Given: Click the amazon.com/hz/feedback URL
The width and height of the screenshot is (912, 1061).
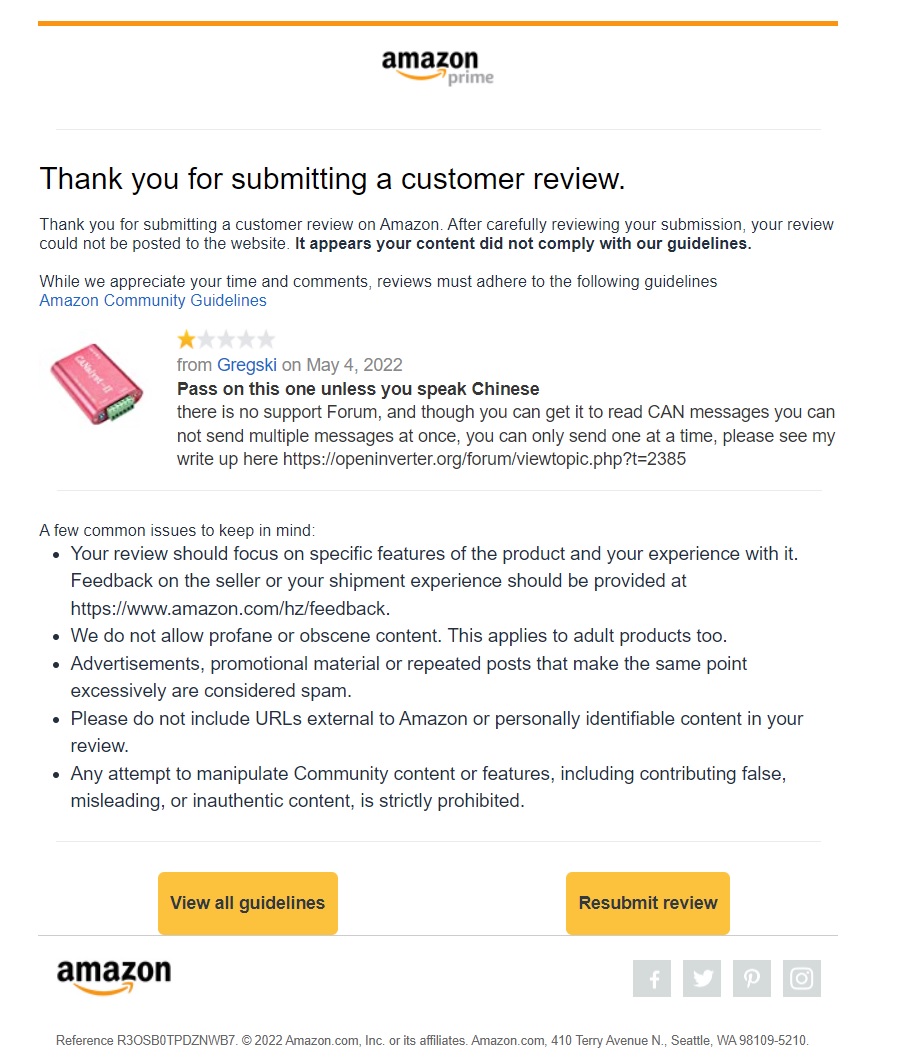Looking at the screenshot, I should [x=229, y=607].
